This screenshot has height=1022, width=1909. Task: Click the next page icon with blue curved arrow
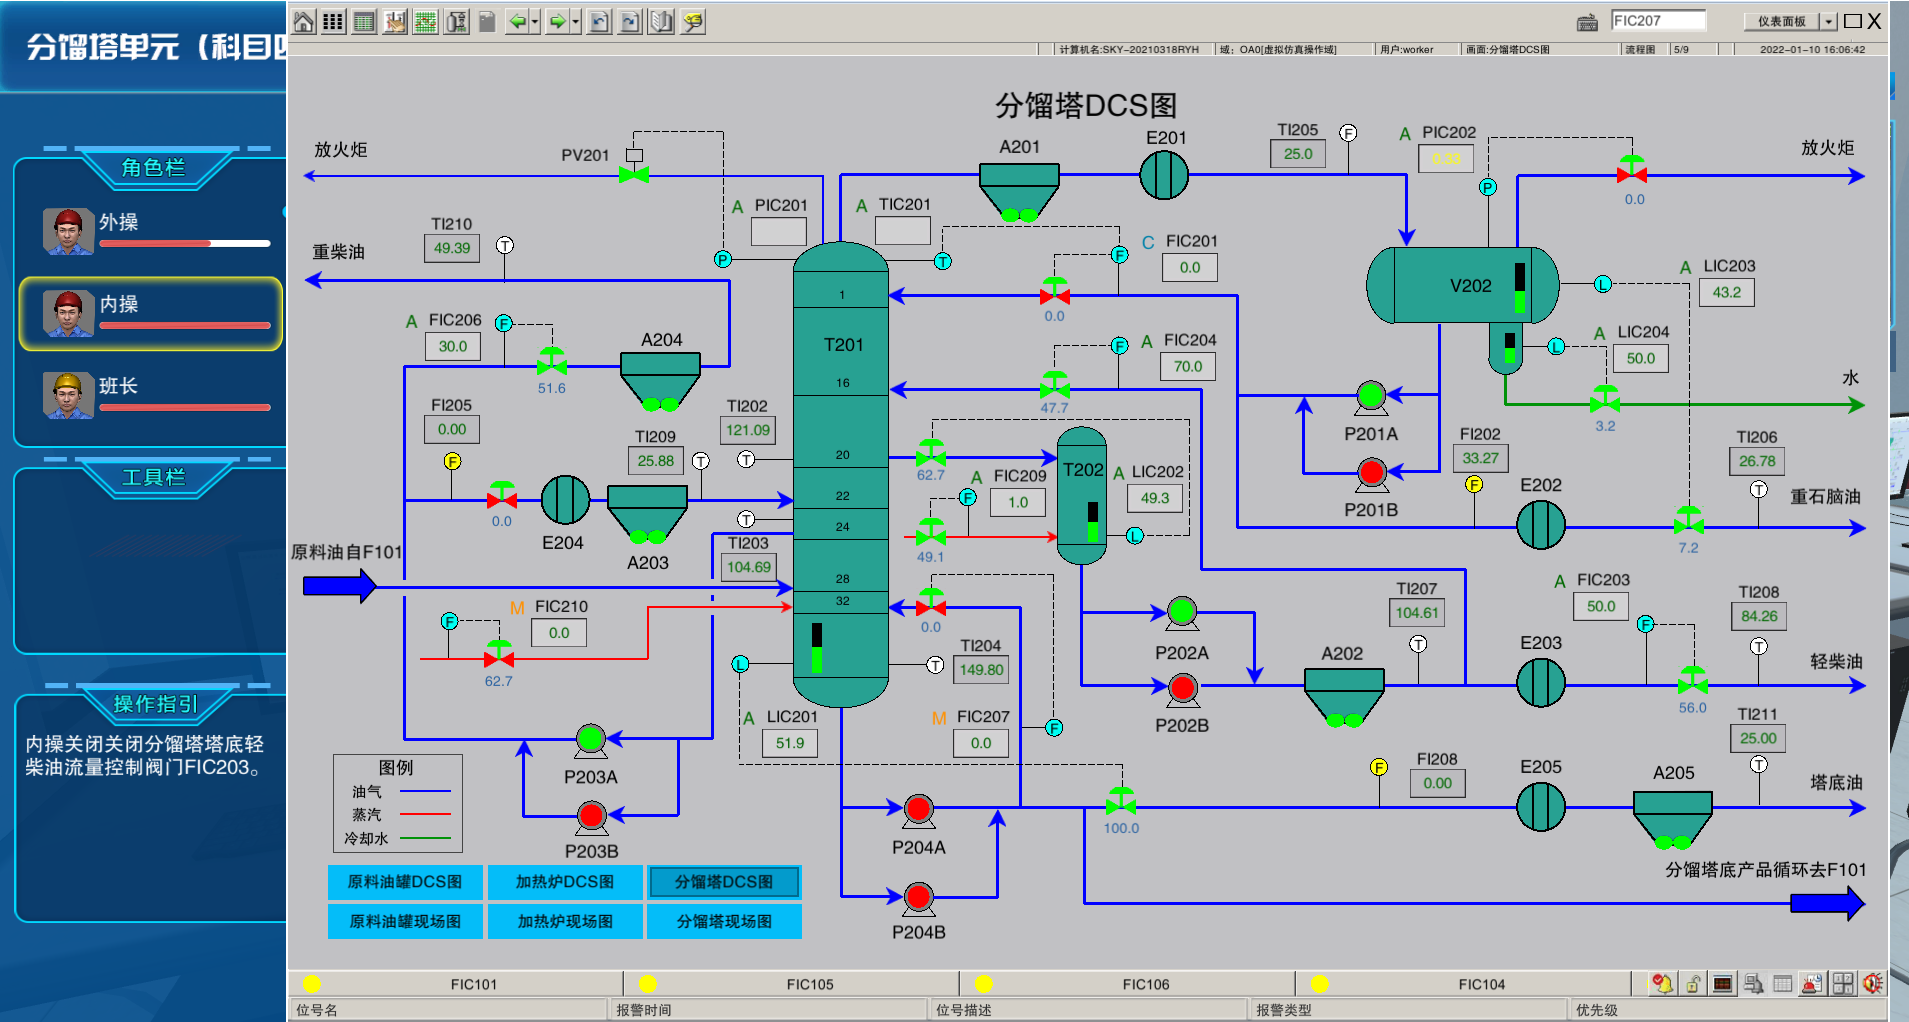pyautogui.click(x=630, y=21)
